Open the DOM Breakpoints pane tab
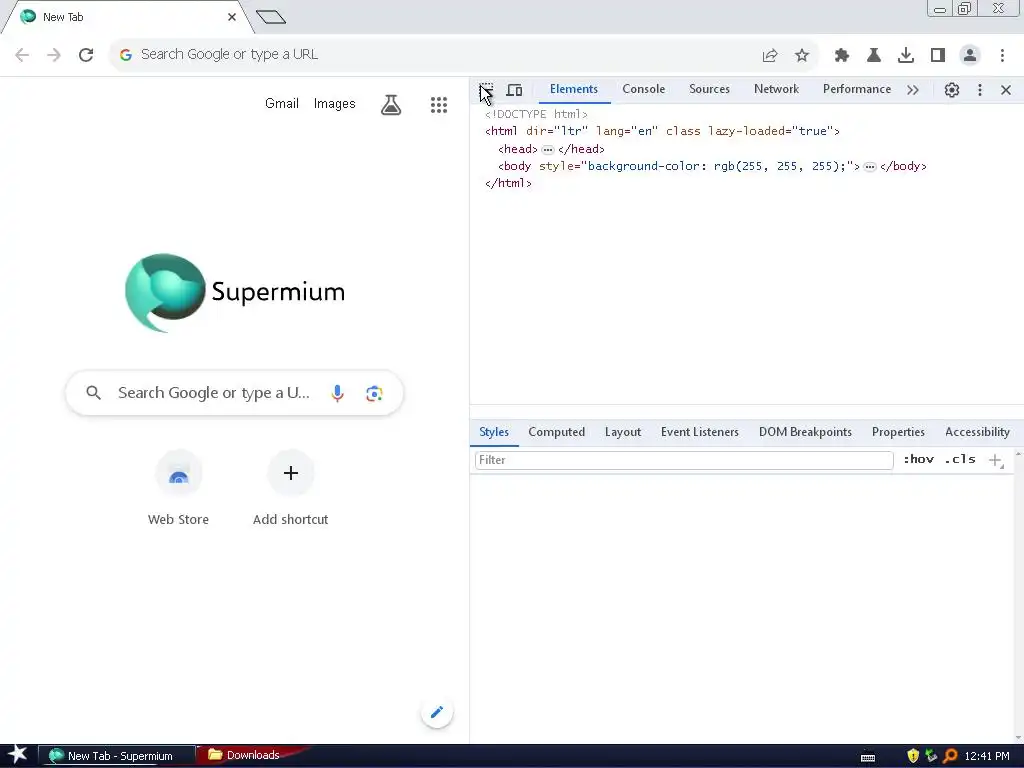The width and height of the screenshot is (1024, 768). pos(805,432)
